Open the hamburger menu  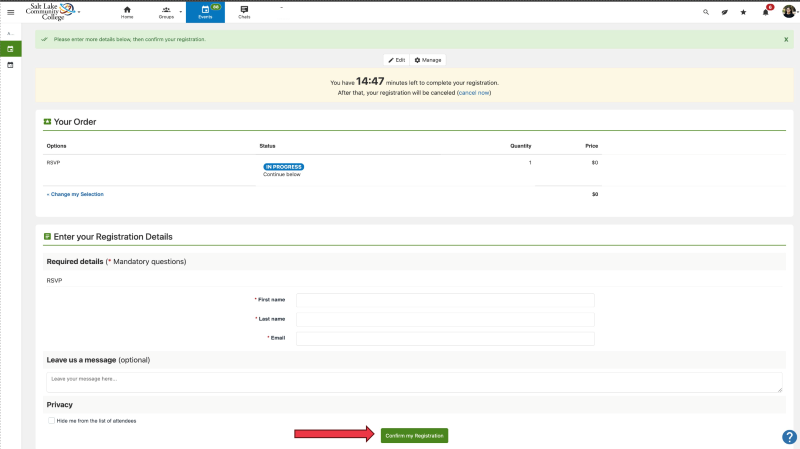10,12
